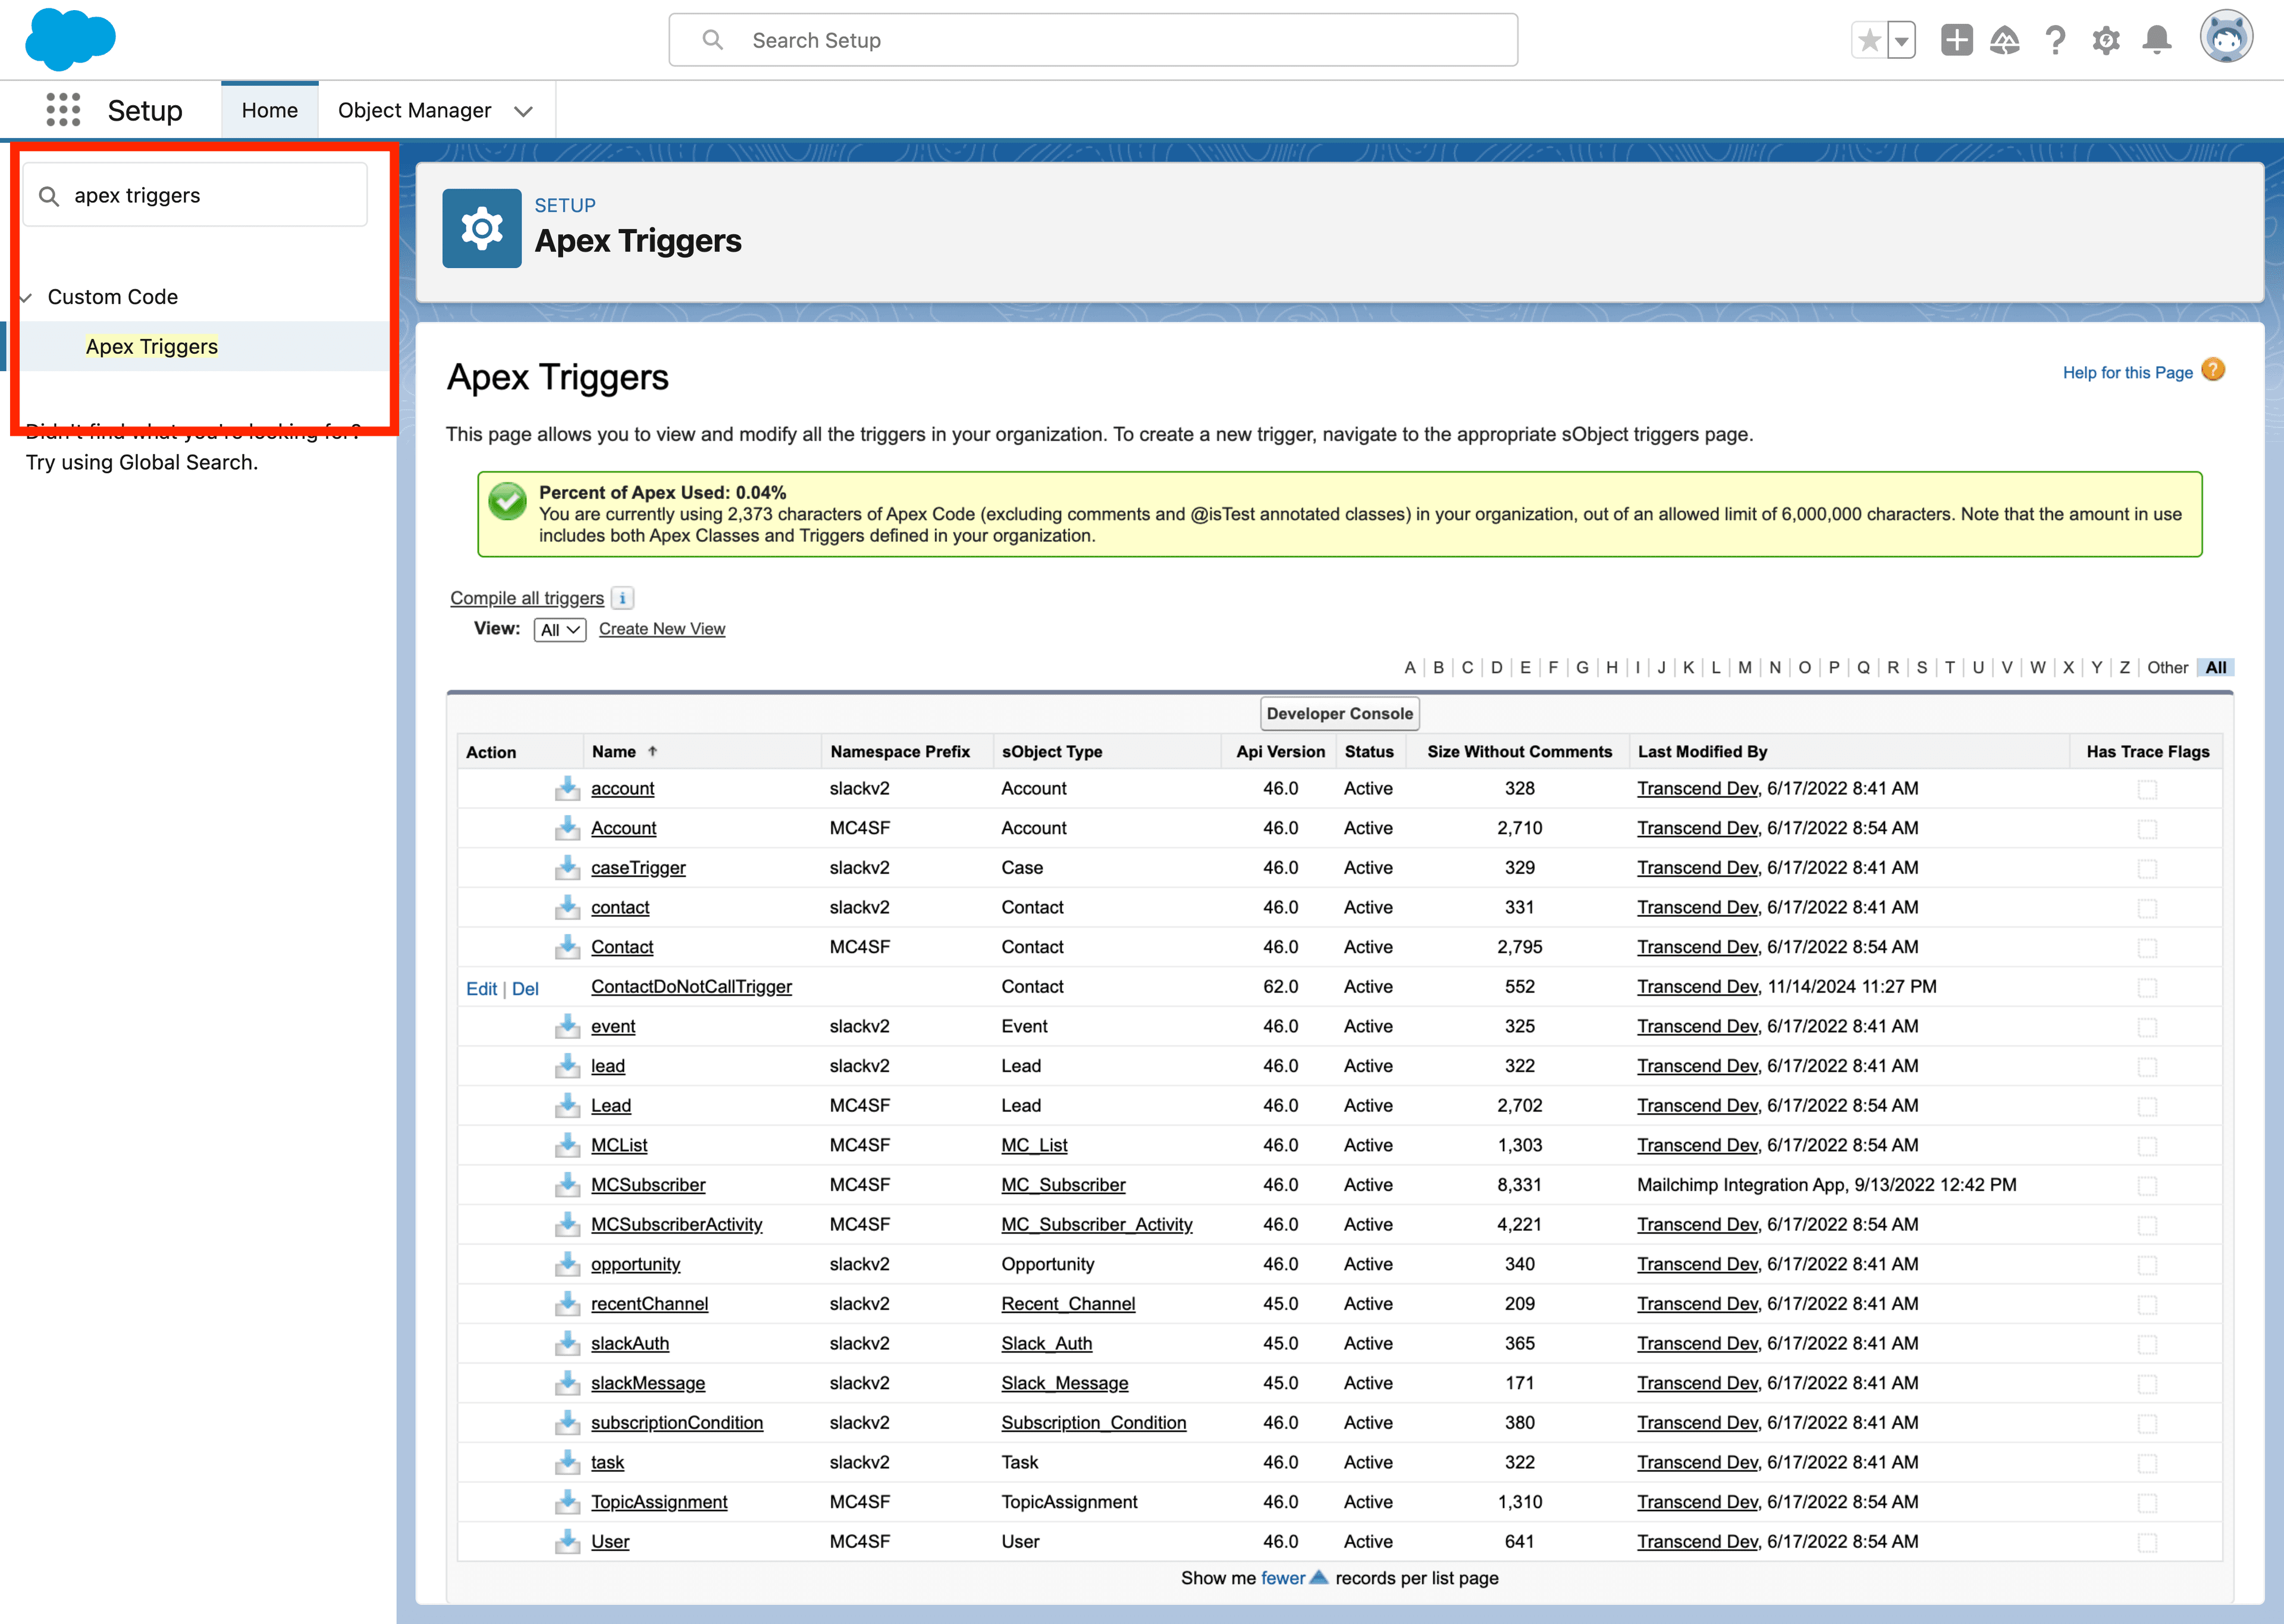Image resolution: width=2284 pixels, height=1624 pixels.
Task: Download the event trigger
Action: [567, 1026]
